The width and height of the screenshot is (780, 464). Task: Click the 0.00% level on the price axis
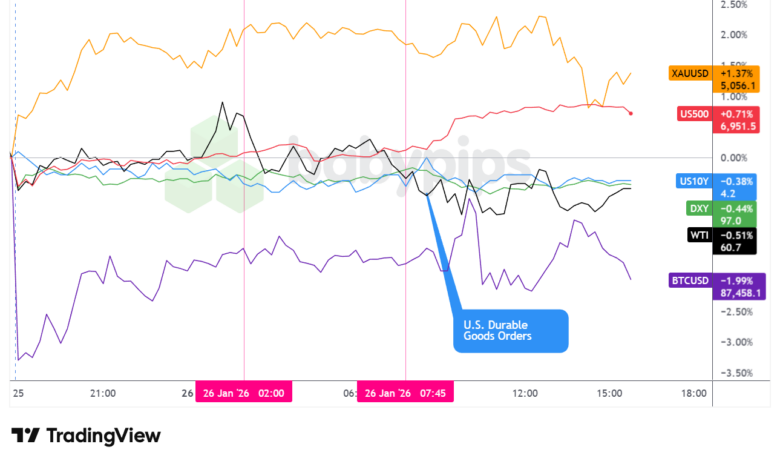click(x=734, y=158)
